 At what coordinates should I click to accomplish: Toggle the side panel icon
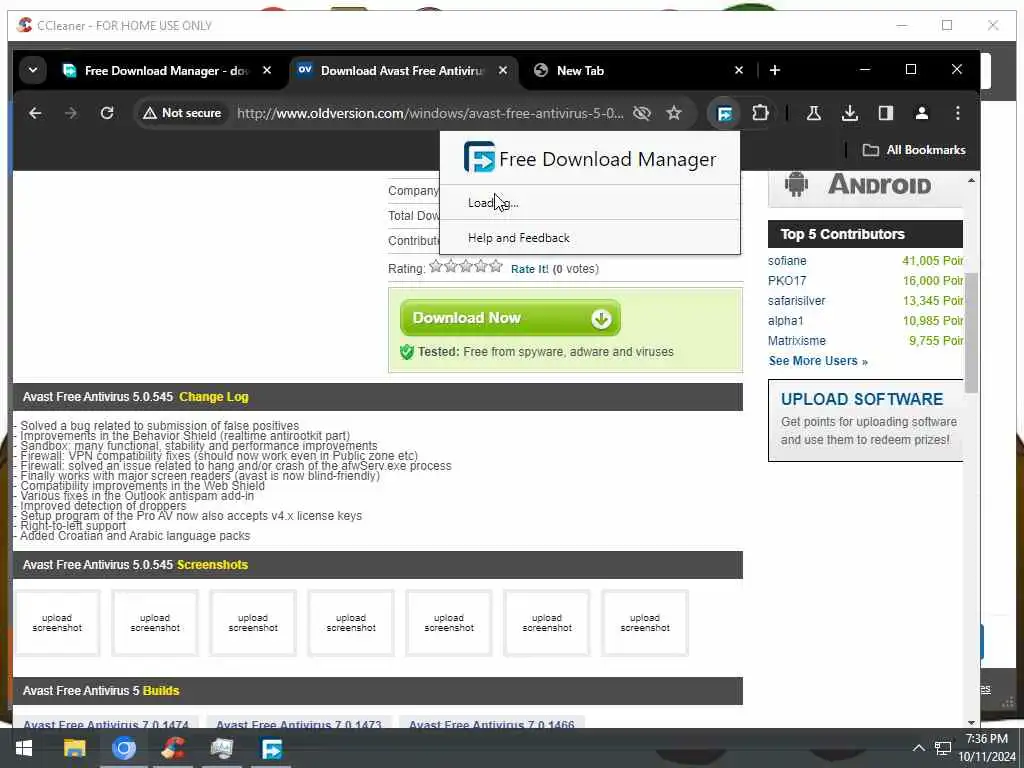coord(886,114)
